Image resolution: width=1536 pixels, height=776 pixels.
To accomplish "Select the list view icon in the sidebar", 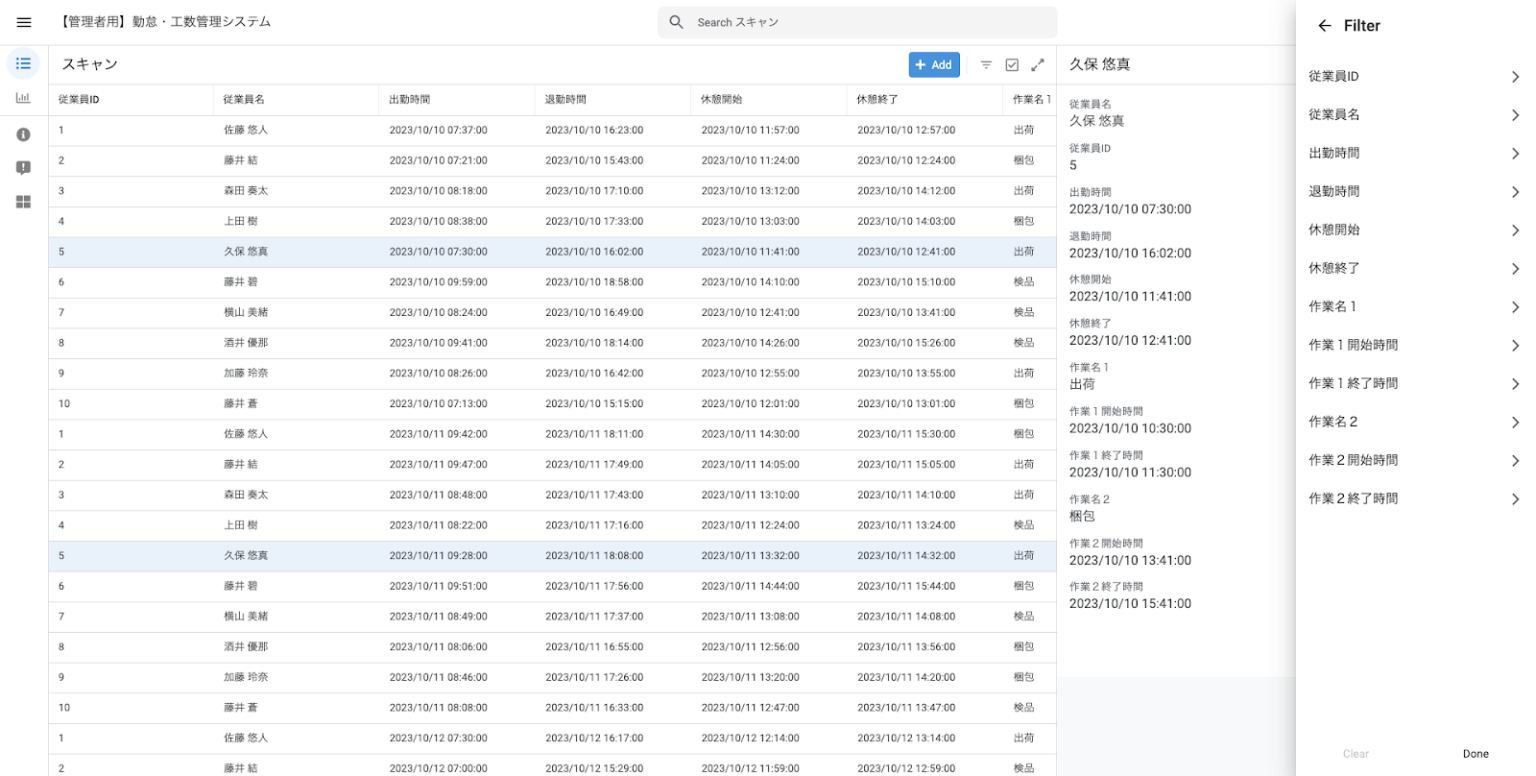I will click(x=23, y=63).
